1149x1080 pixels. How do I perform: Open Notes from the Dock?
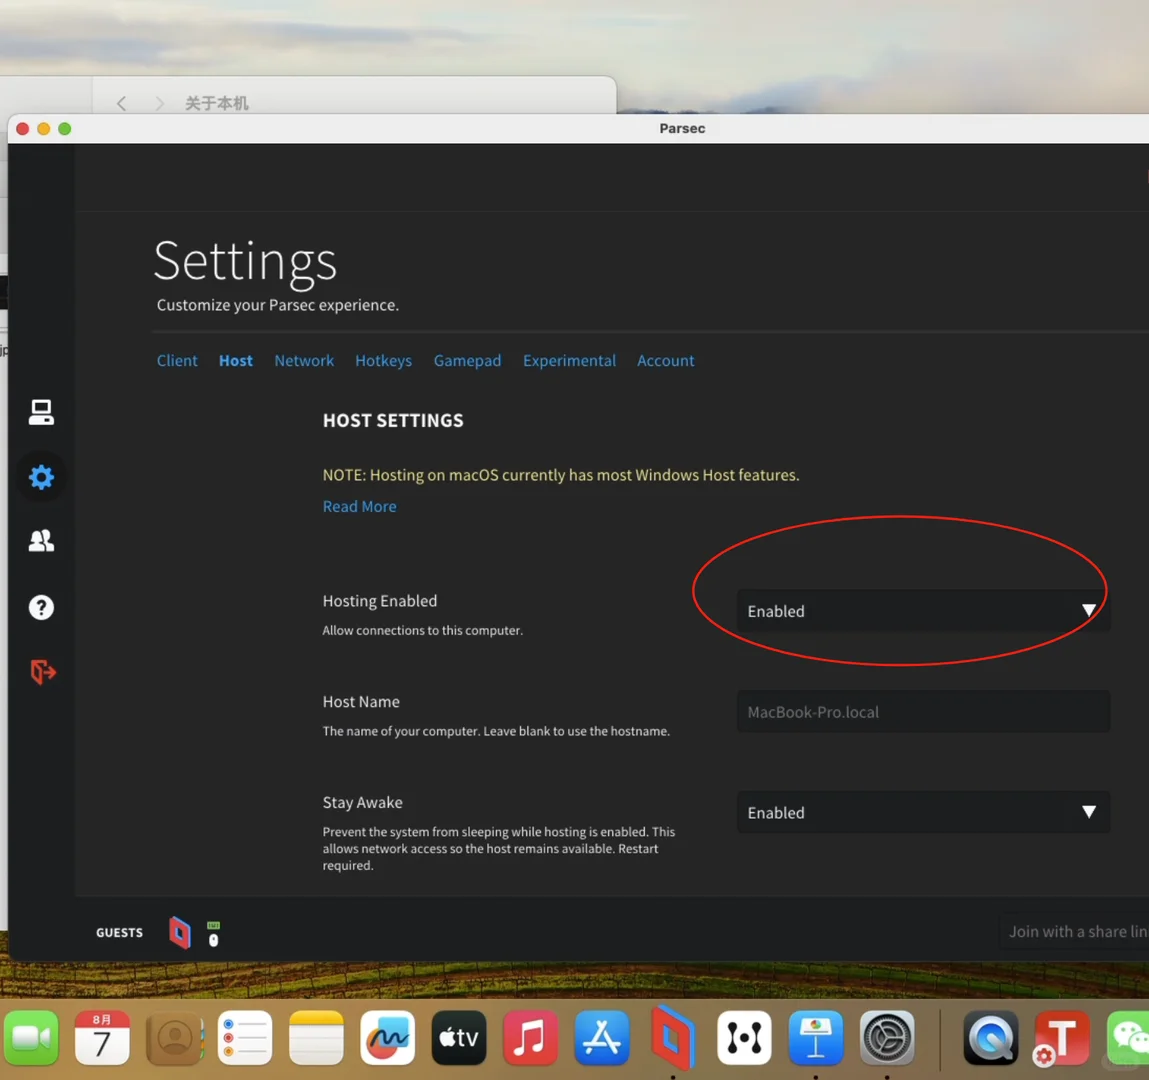(x=317, y=1038)
